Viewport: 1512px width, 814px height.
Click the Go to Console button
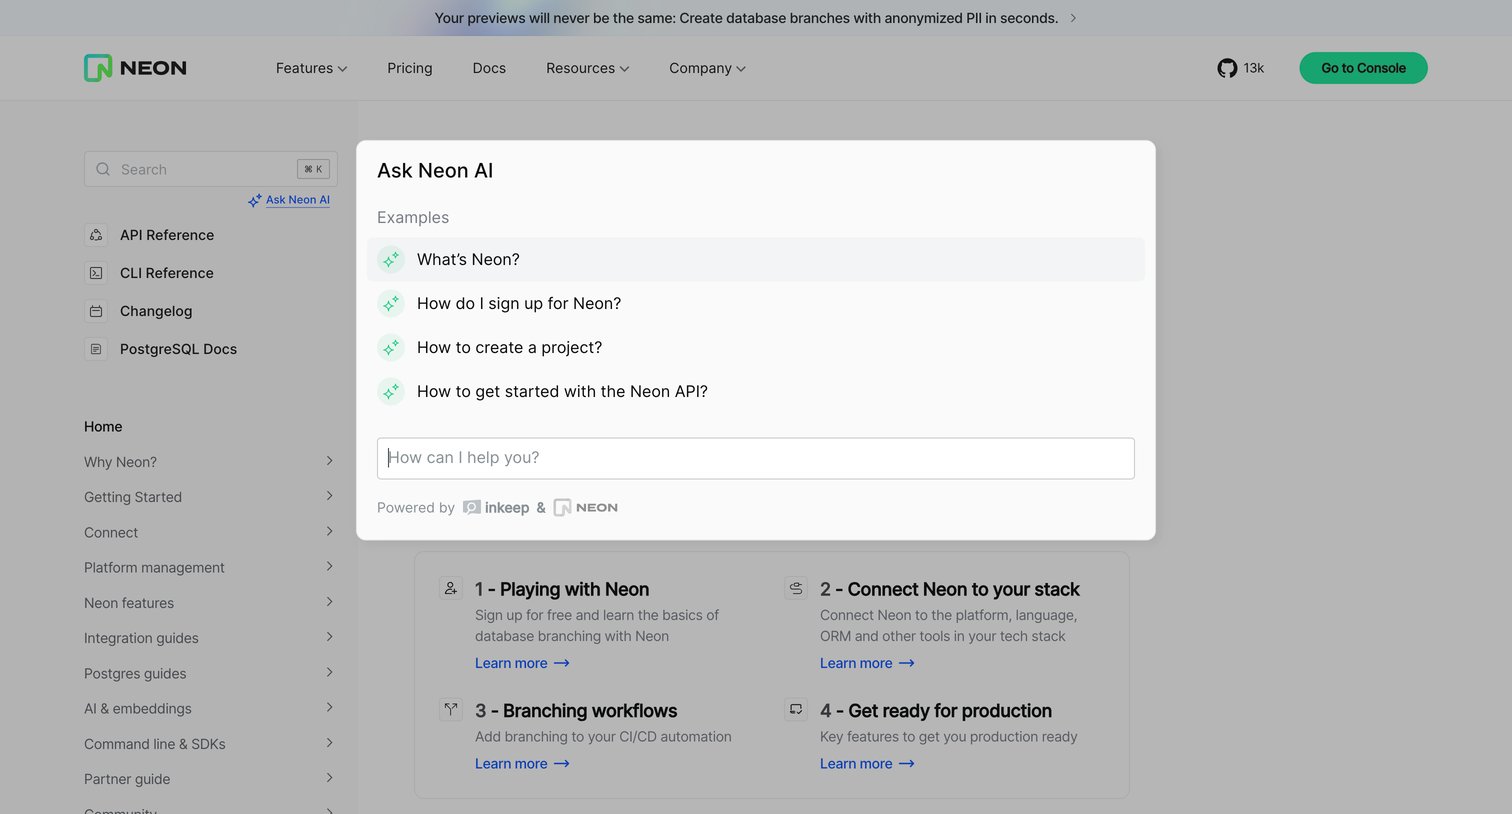pos(1363,68)
